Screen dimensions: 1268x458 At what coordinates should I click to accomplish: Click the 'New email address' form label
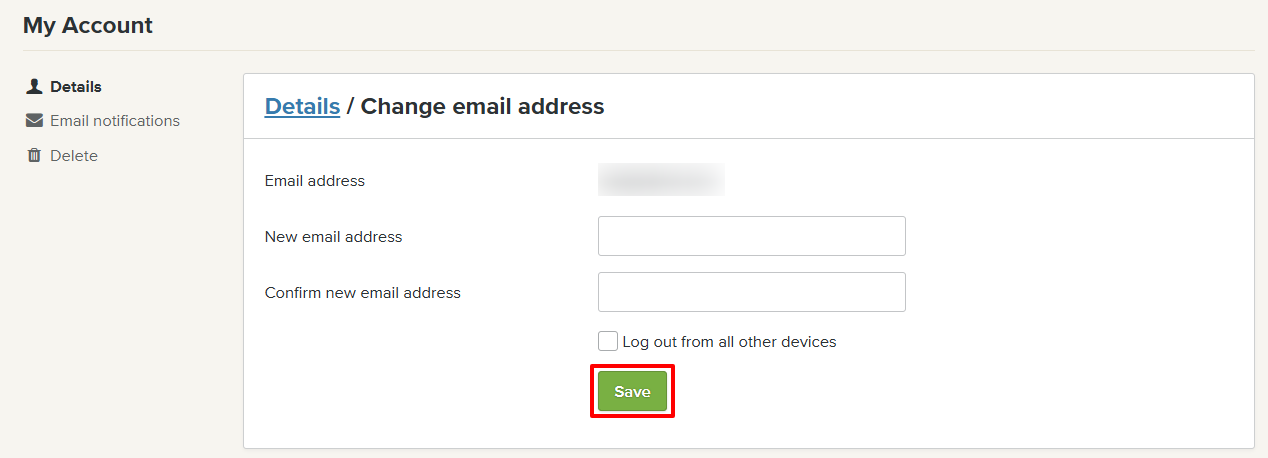333,237
